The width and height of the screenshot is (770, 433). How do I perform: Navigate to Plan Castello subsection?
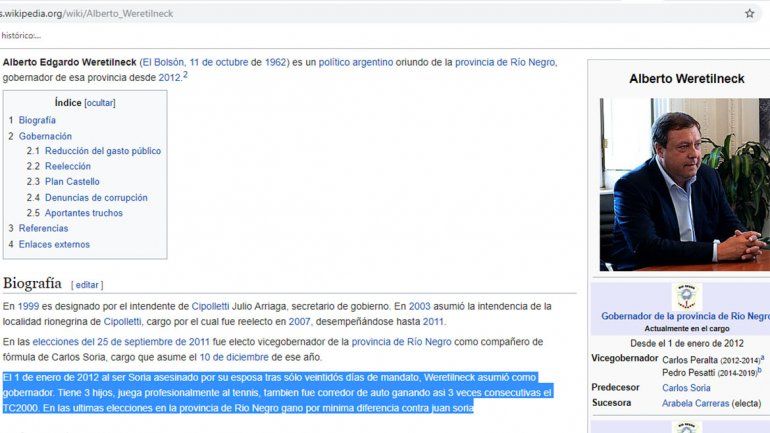click(72, 182)
